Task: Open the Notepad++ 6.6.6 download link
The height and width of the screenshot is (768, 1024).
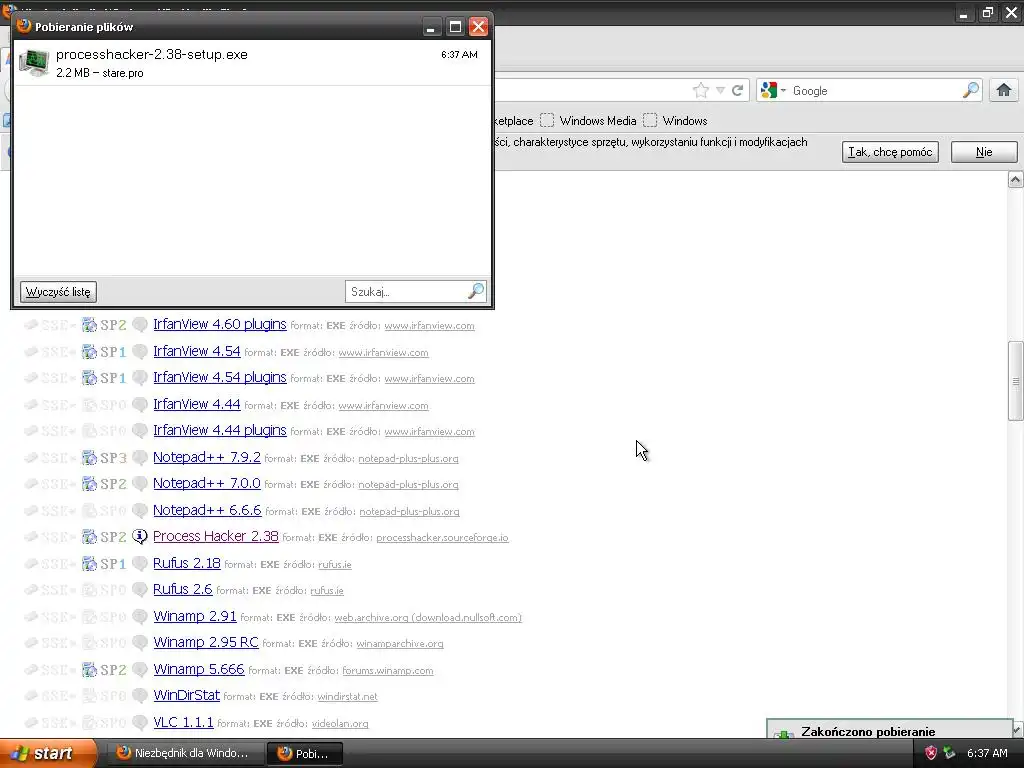Action: (207, 510)
